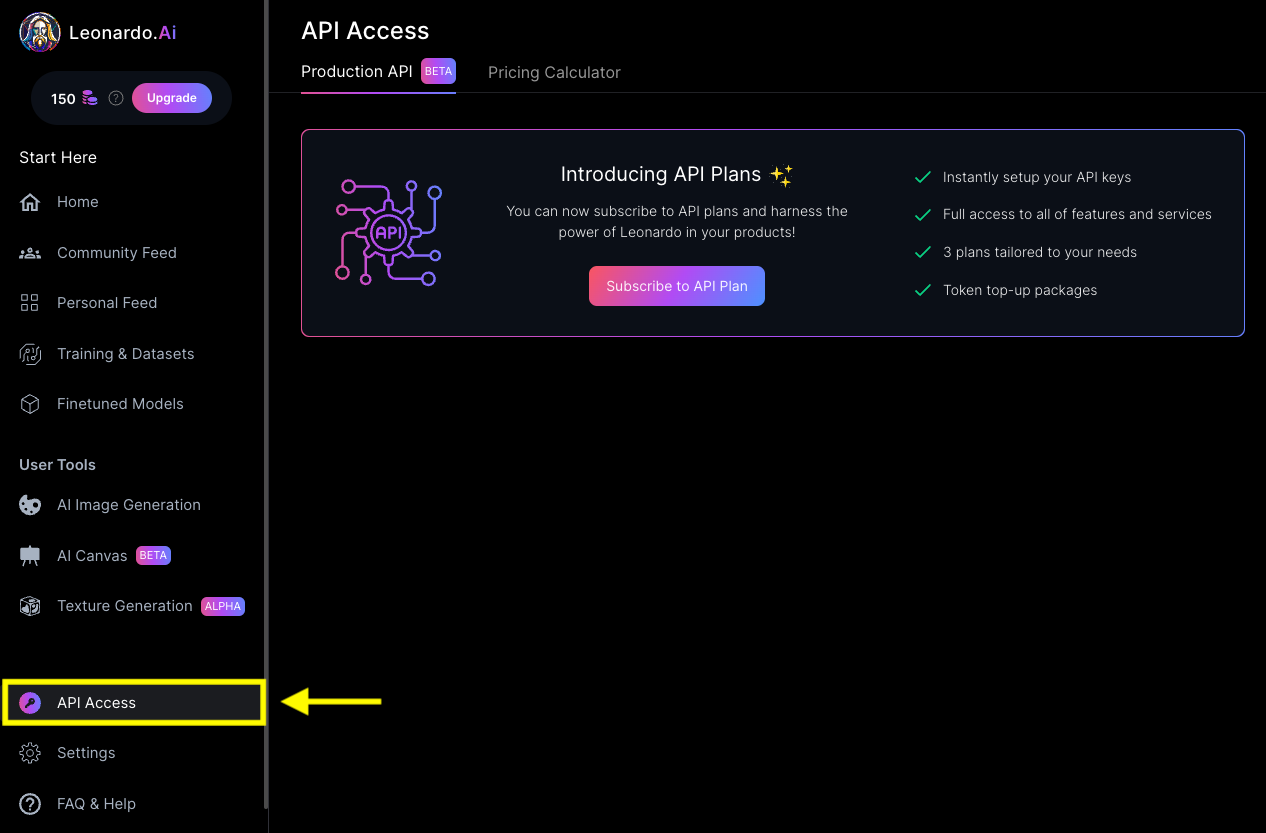This screenshot has width=1266, height=833.
Task: Click checkmark beside '3 plans tailored'
Action: click(923, 252)
